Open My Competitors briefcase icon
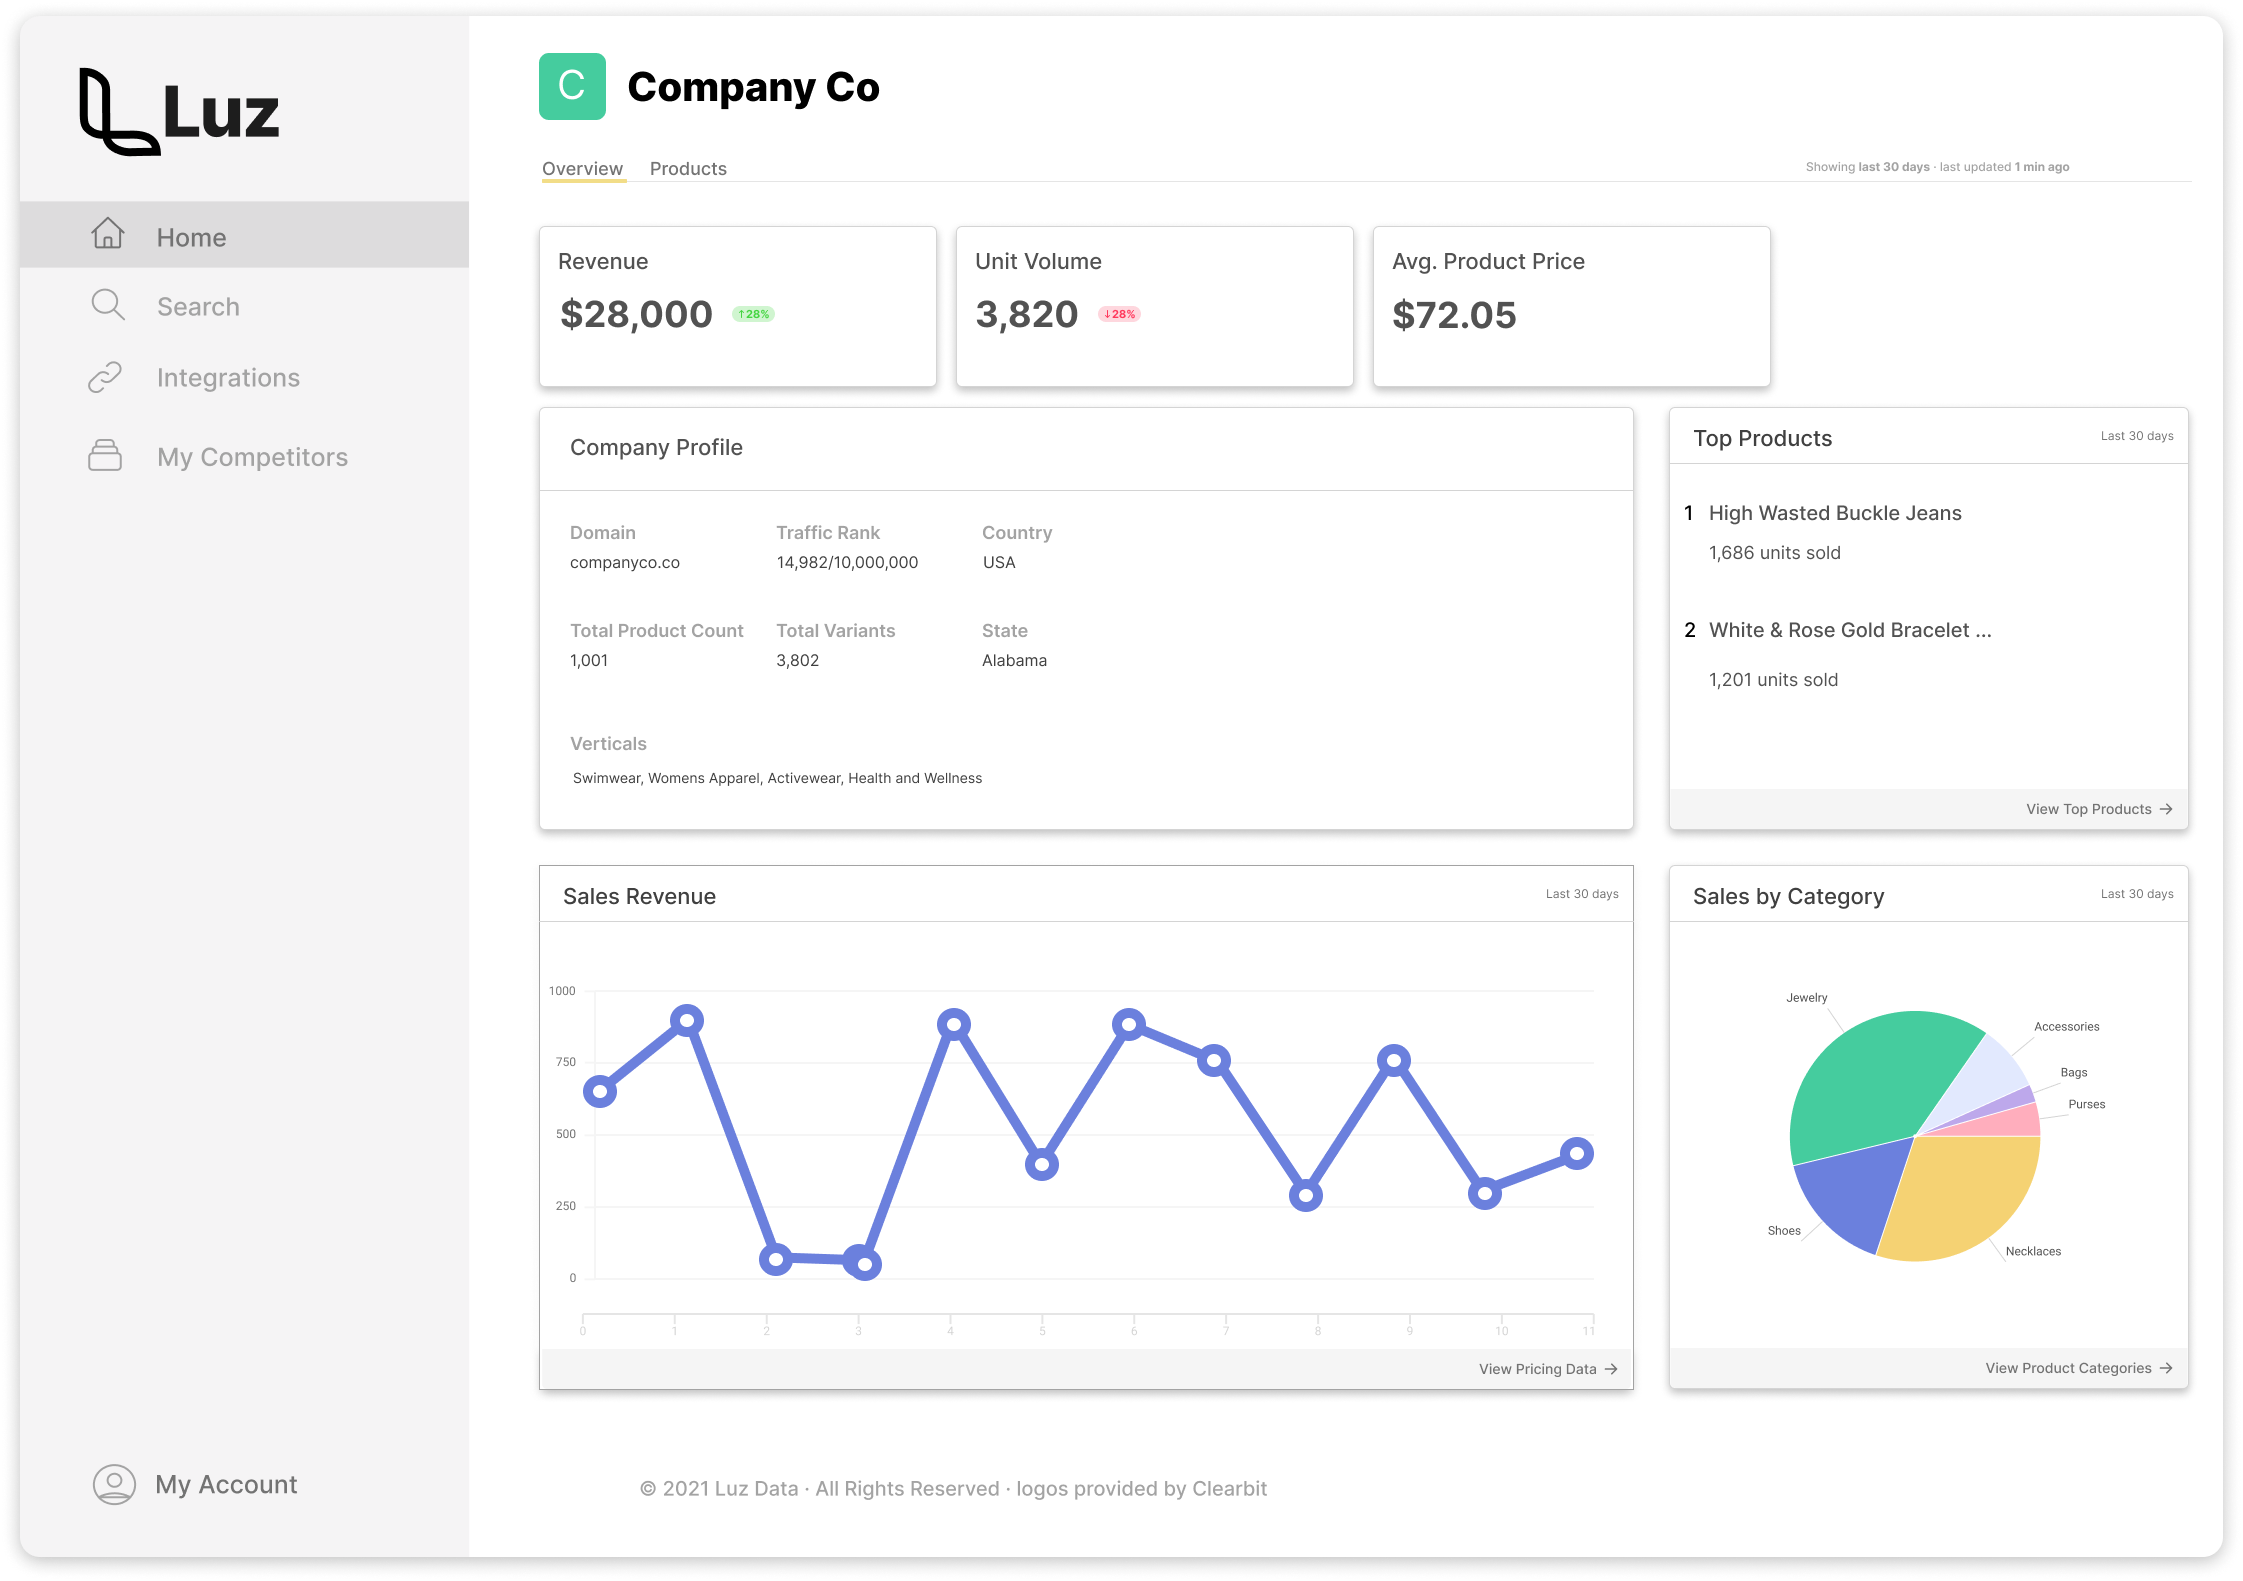This screenshot has width=2243, height=1581. [106, 456]
